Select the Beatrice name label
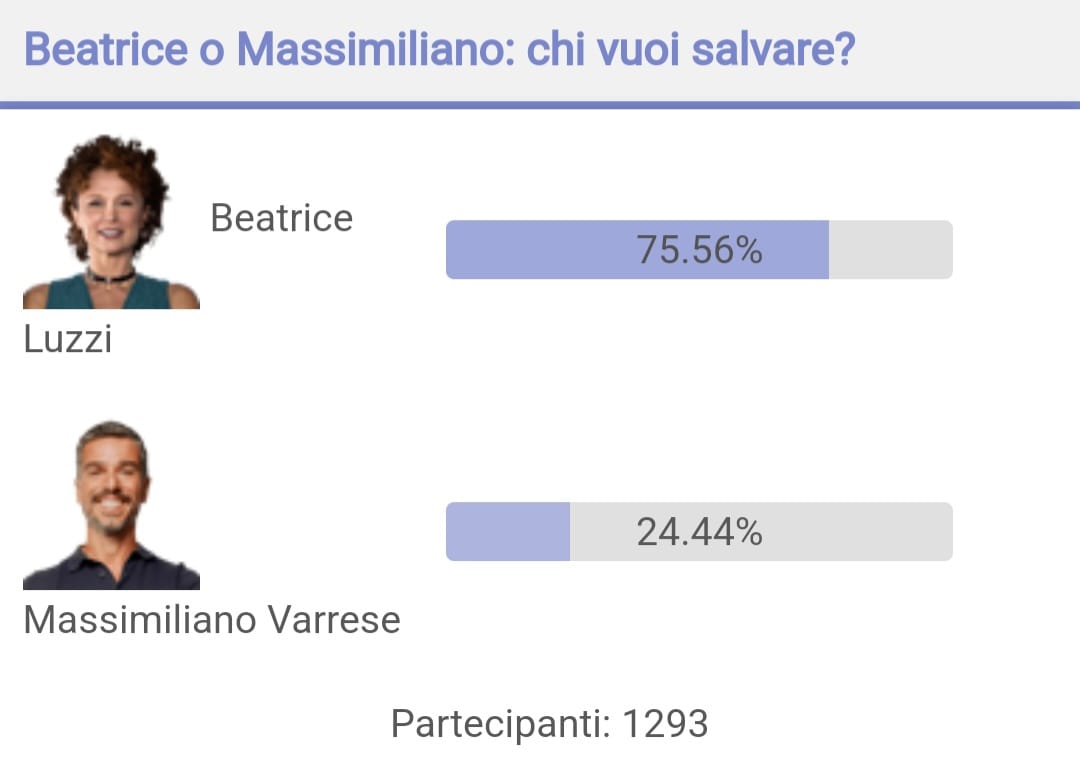 click(x=282, y=218)
